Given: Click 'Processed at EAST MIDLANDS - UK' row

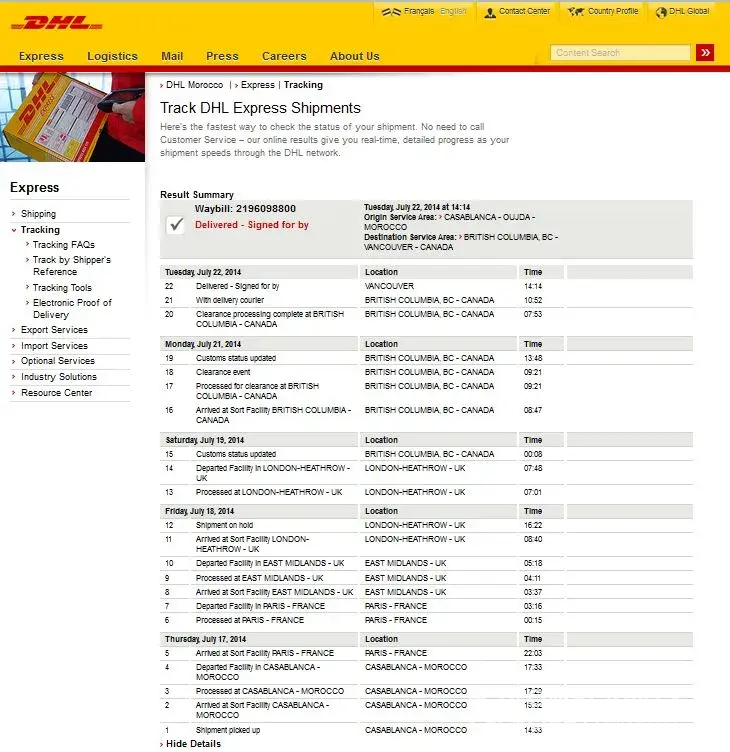Looking at the screenshot, I should [x=259, y=578].
